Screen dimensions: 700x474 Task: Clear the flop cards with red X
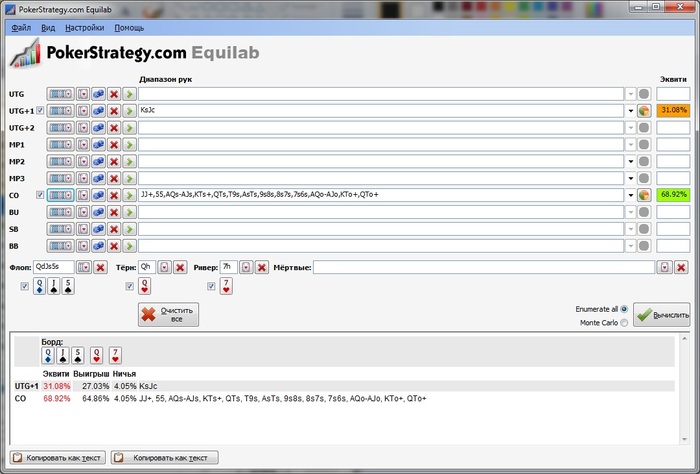pos(100,267)
